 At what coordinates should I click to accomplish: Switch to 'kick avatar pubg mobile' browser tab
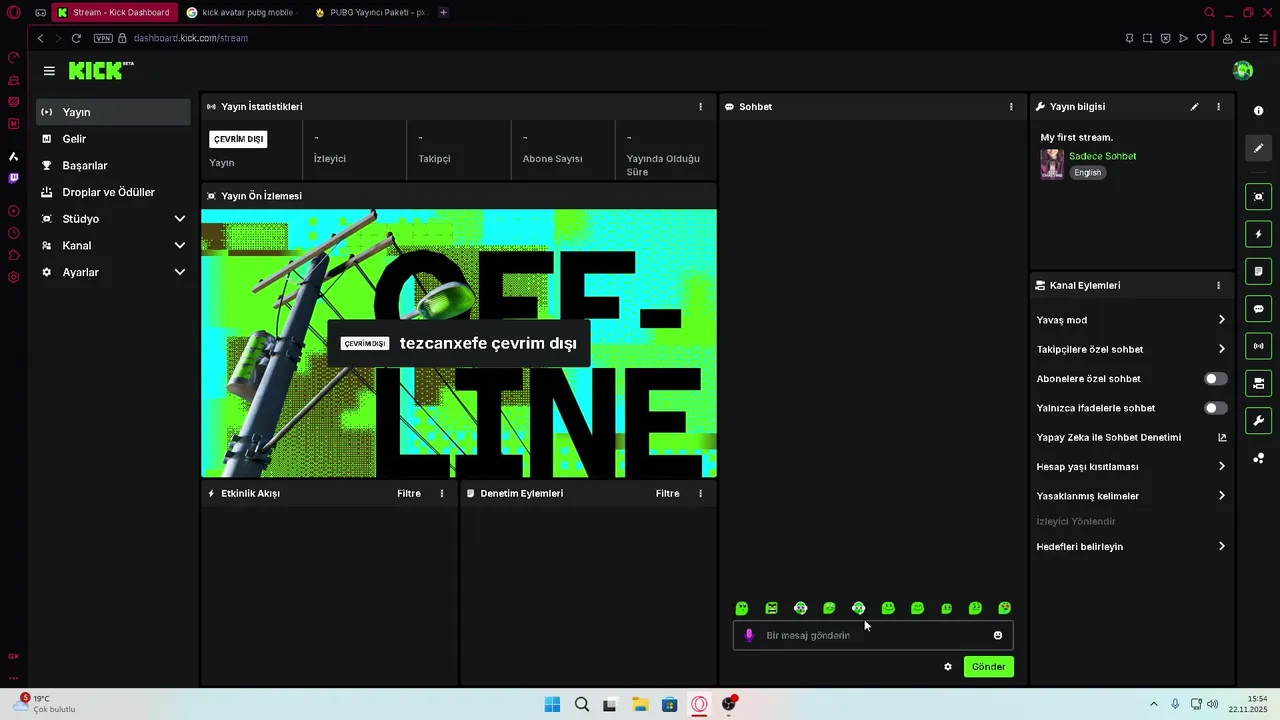coord(241,12)
